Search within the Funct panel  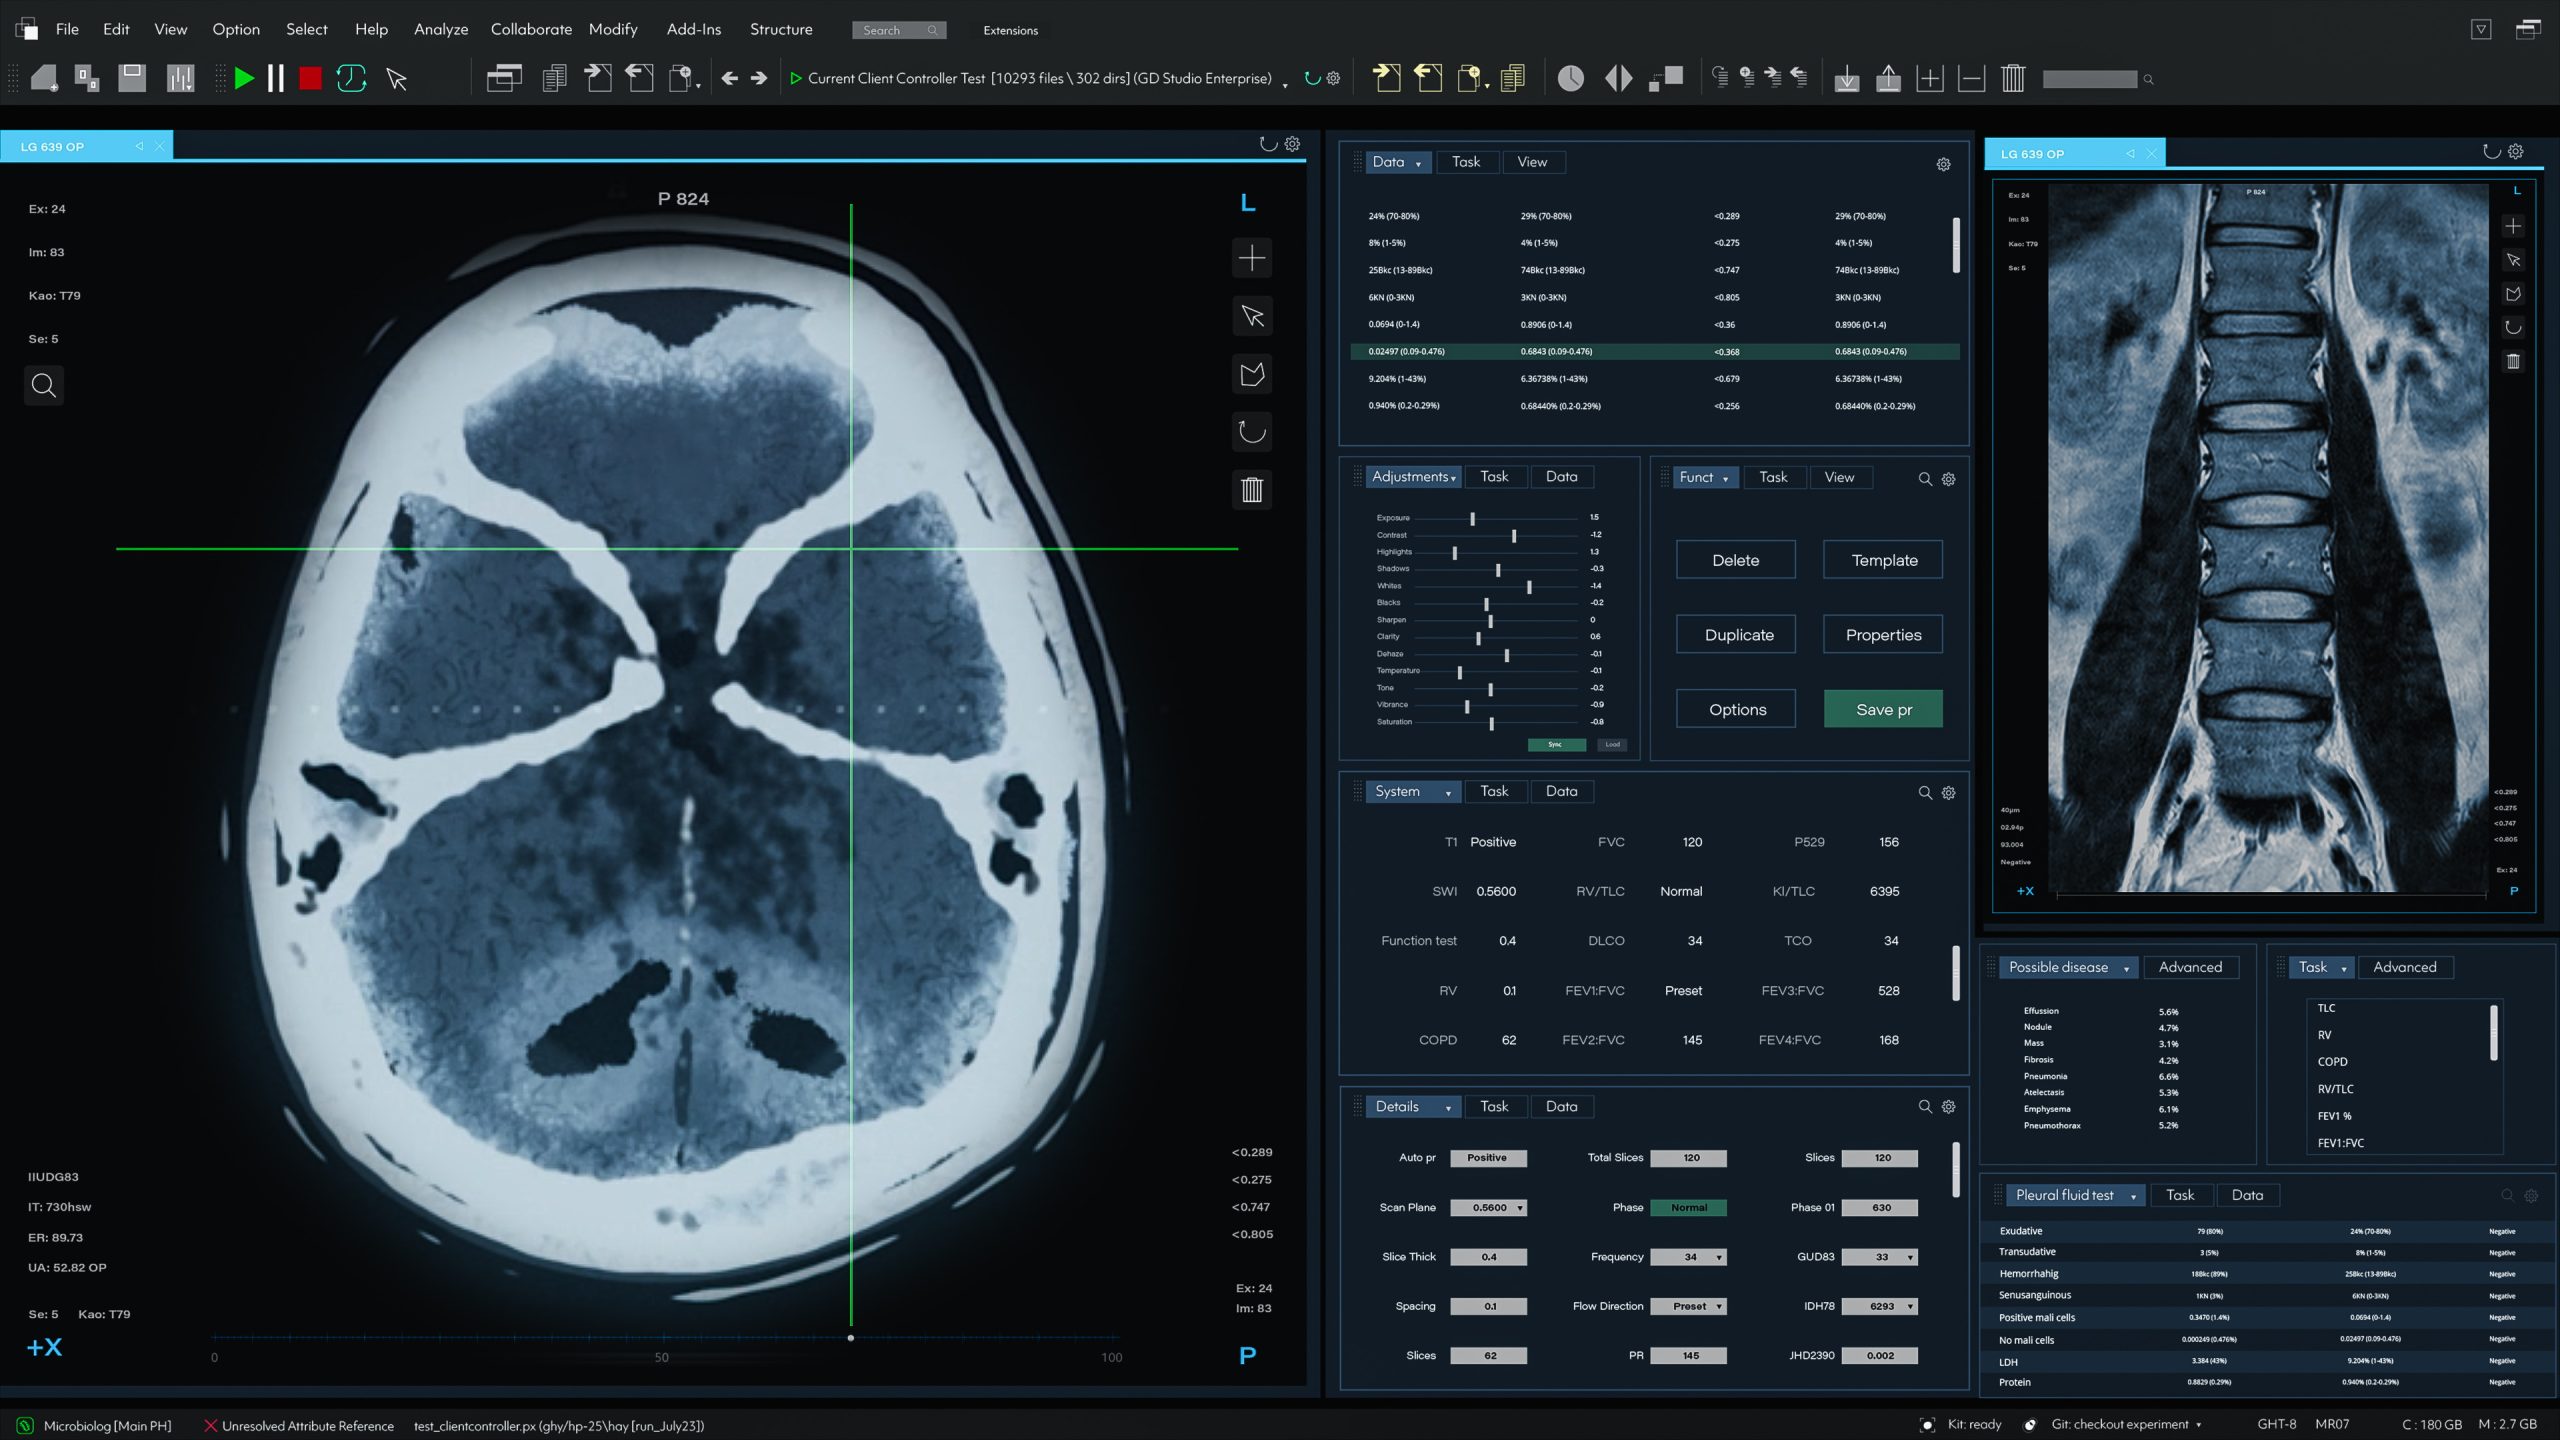[1924, 479]
